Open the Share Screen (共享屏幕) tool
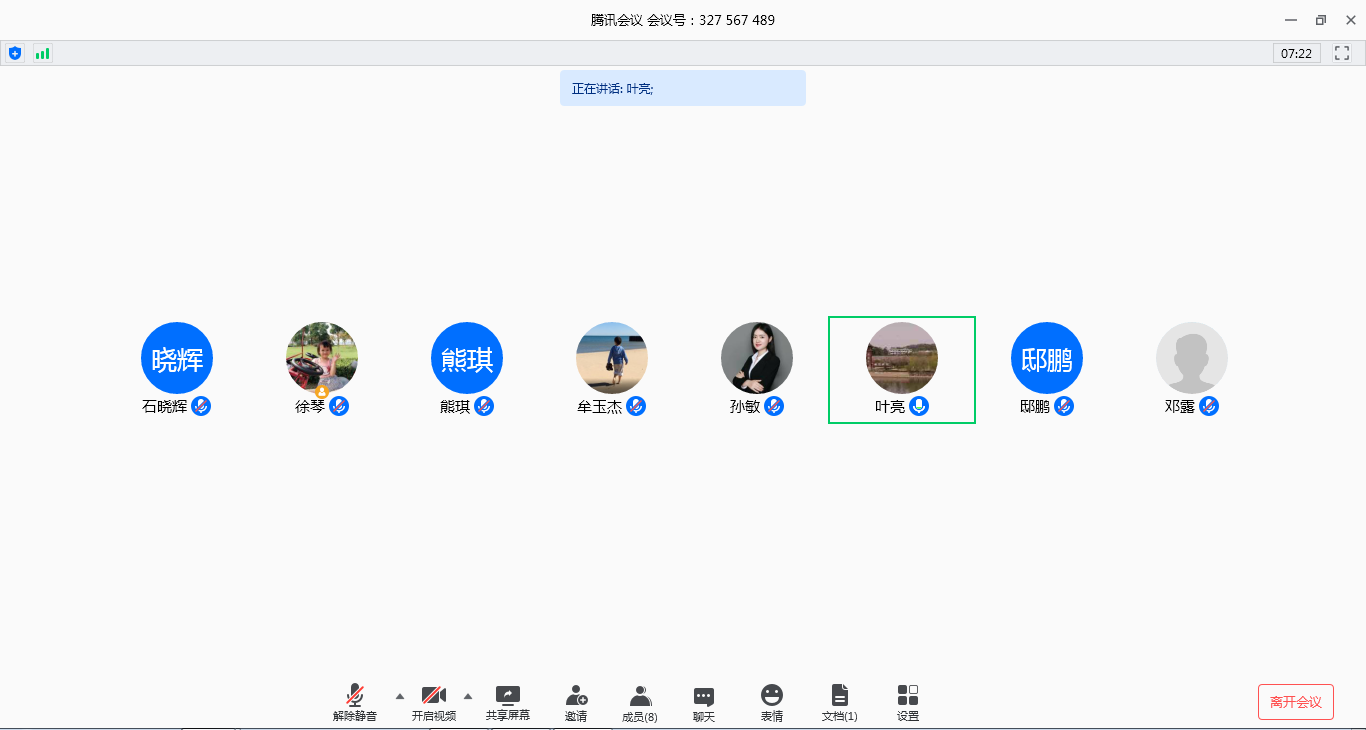The width and height of the screenshot is (1366, 730). pos(508,703)
